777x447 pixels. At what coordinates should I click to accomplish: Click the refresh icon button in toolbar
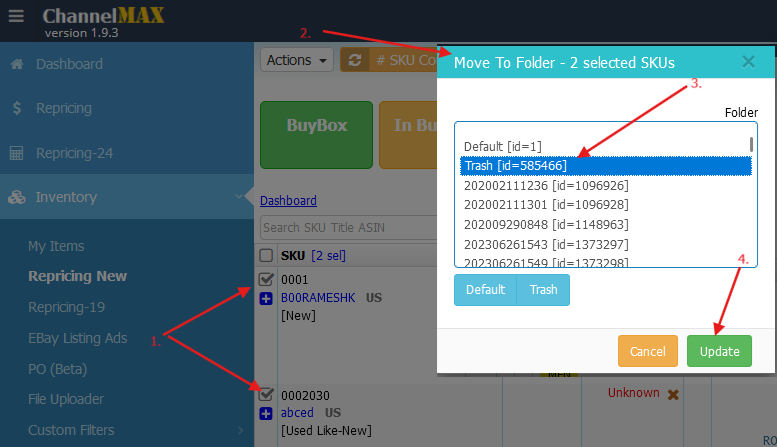click(354, 60)
